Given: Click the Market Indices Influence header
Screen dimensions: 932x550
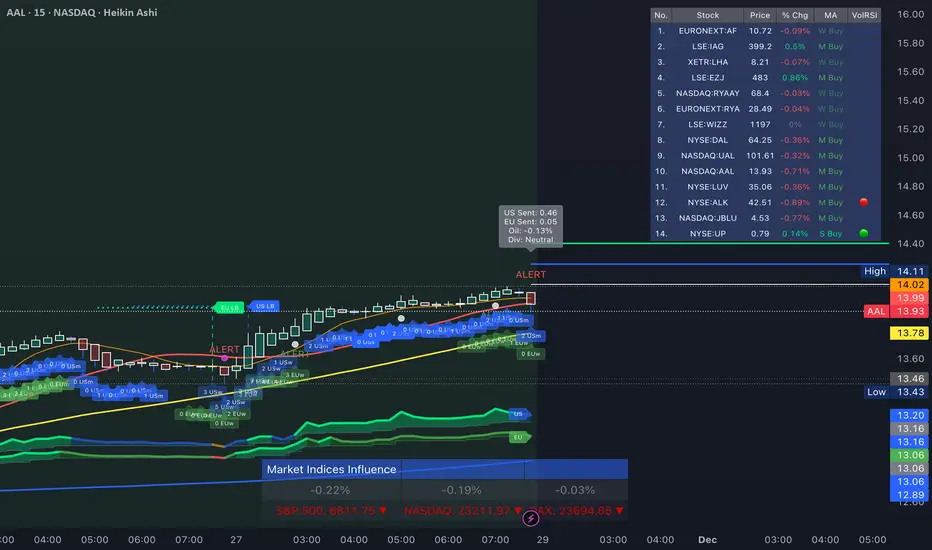Looking at the screenshot, I should click(331, 469).
